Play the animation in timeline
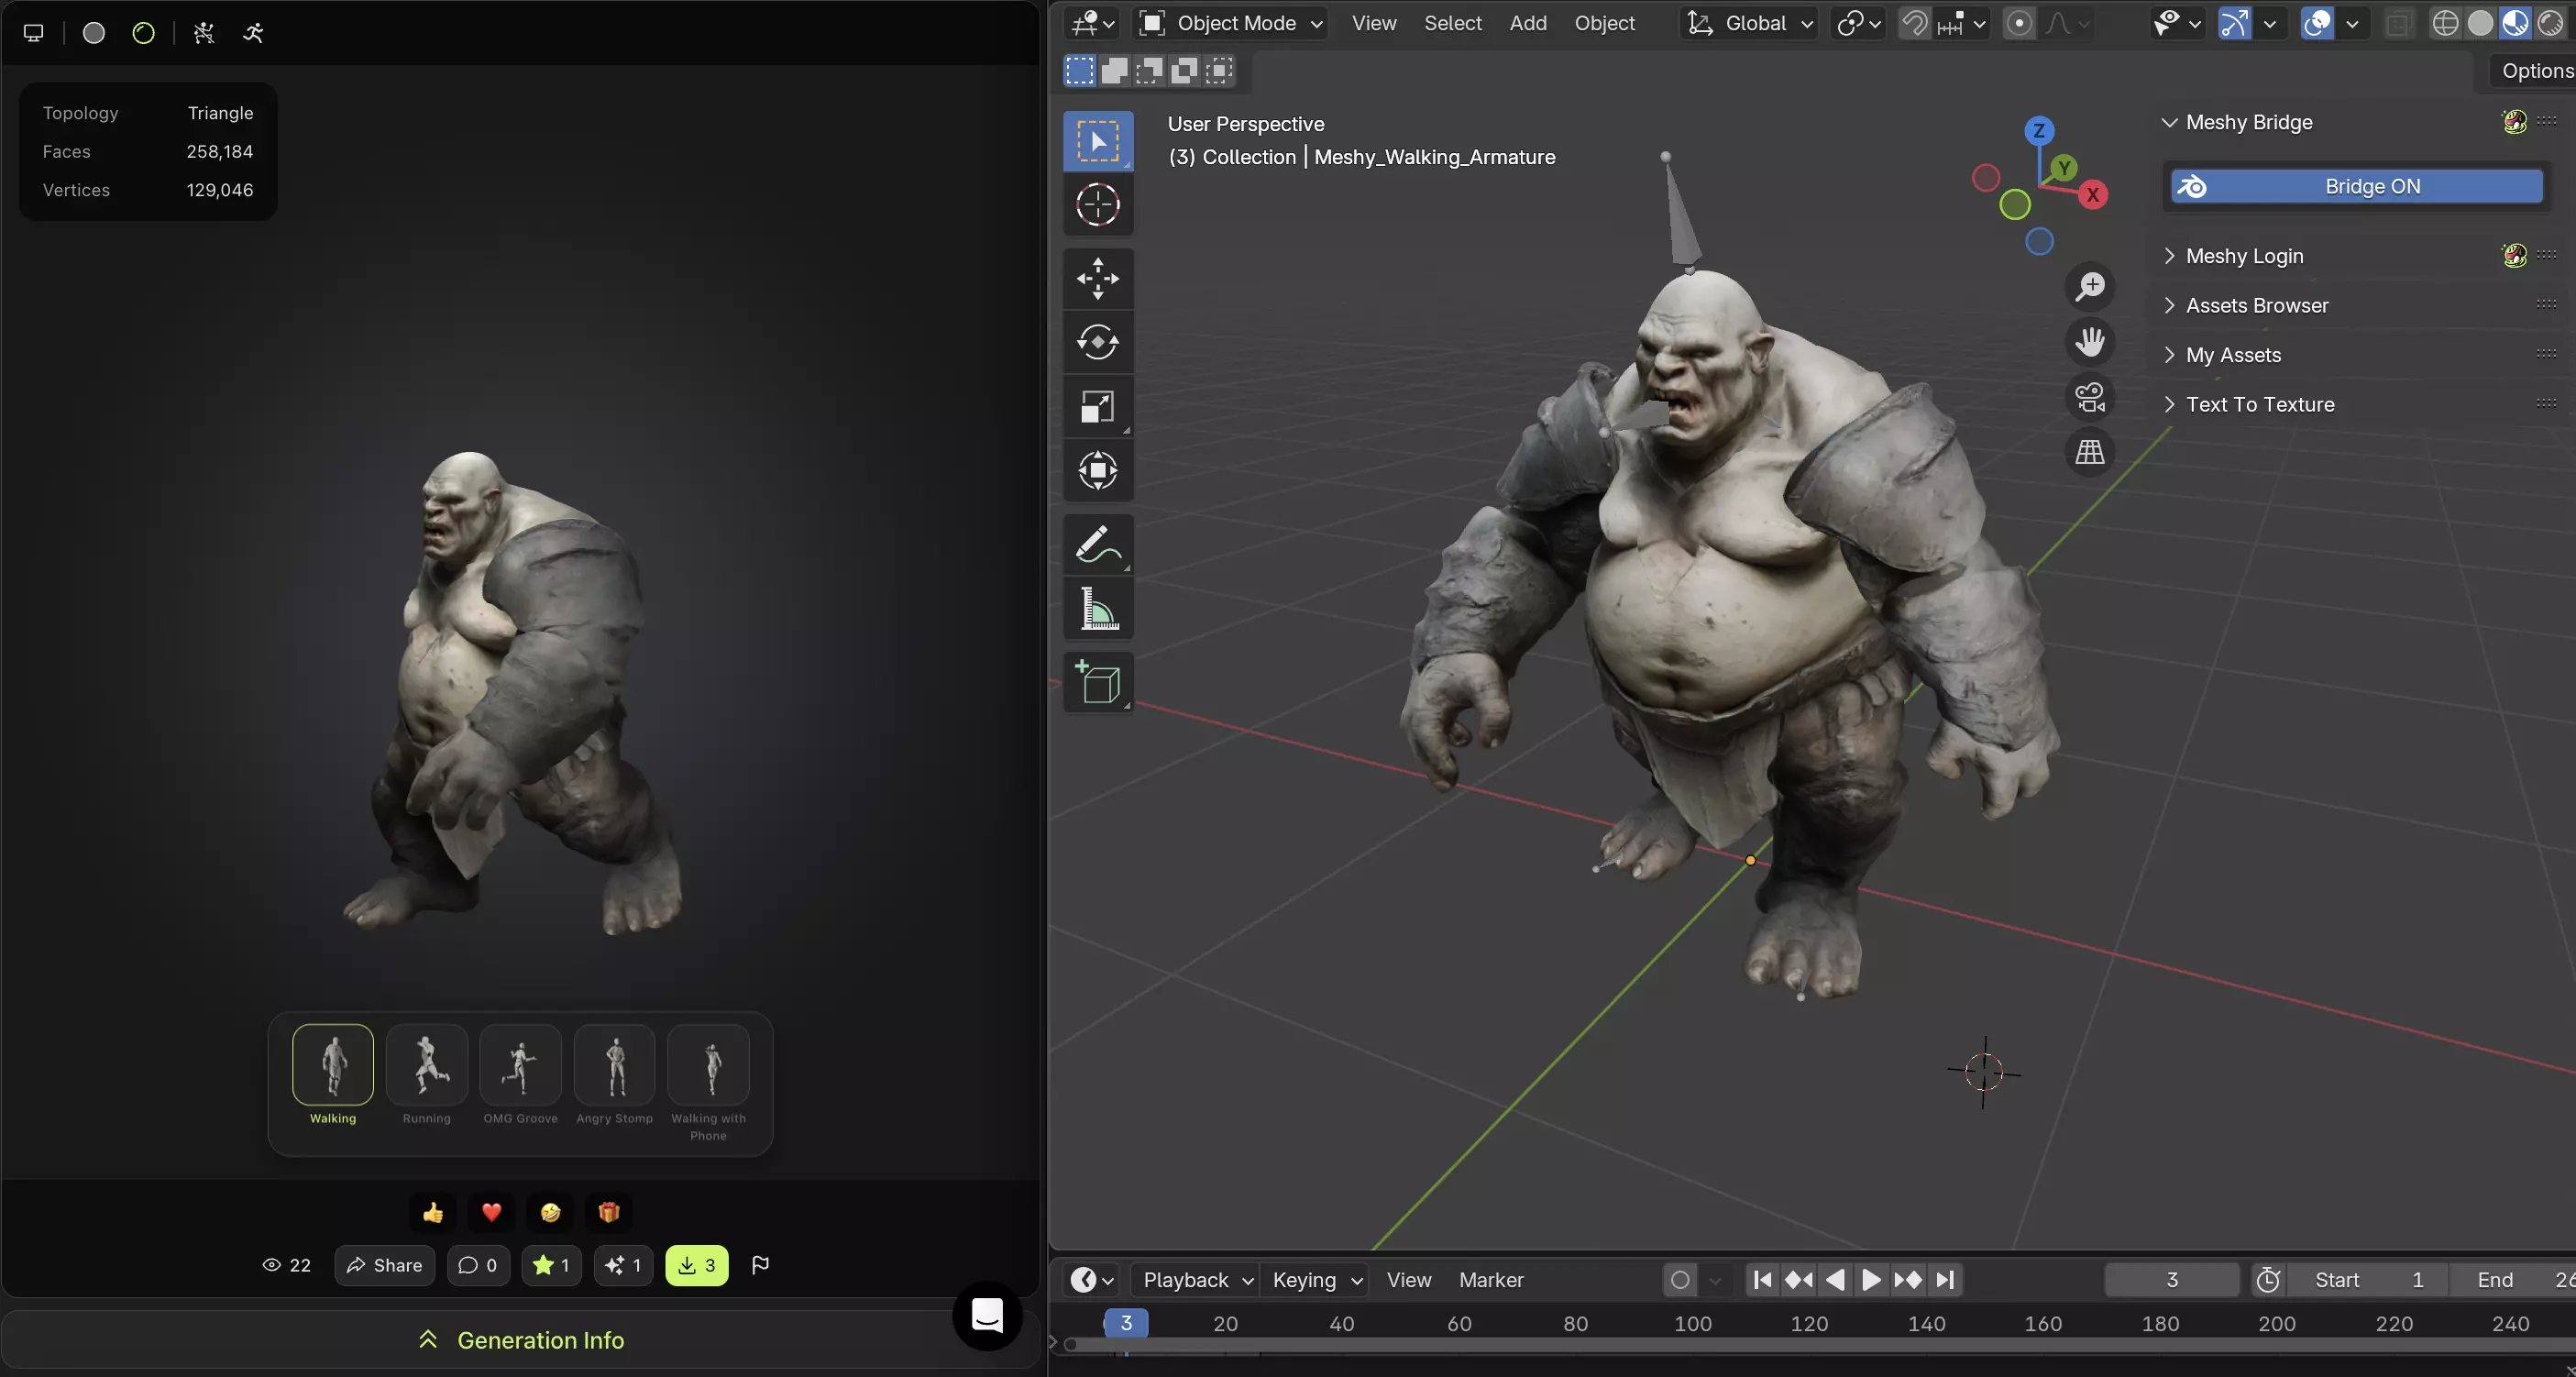Screen dimensions: 2576x1377 tap(1871, 1280)
